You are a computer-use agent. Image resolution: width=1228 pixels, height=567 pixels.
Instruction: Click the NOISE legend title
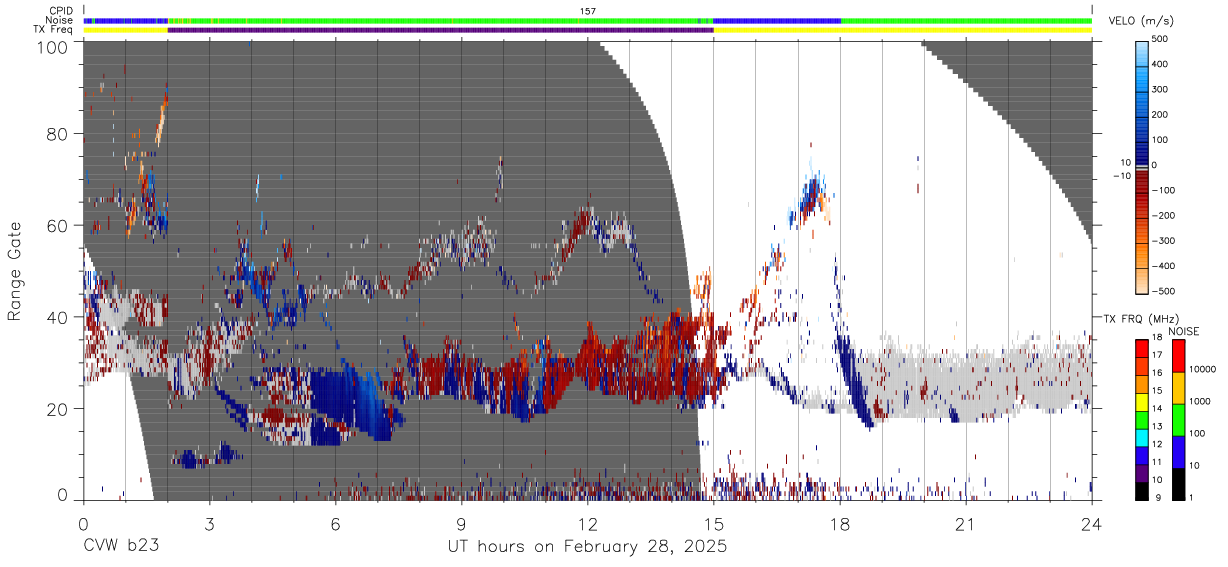1183,331
